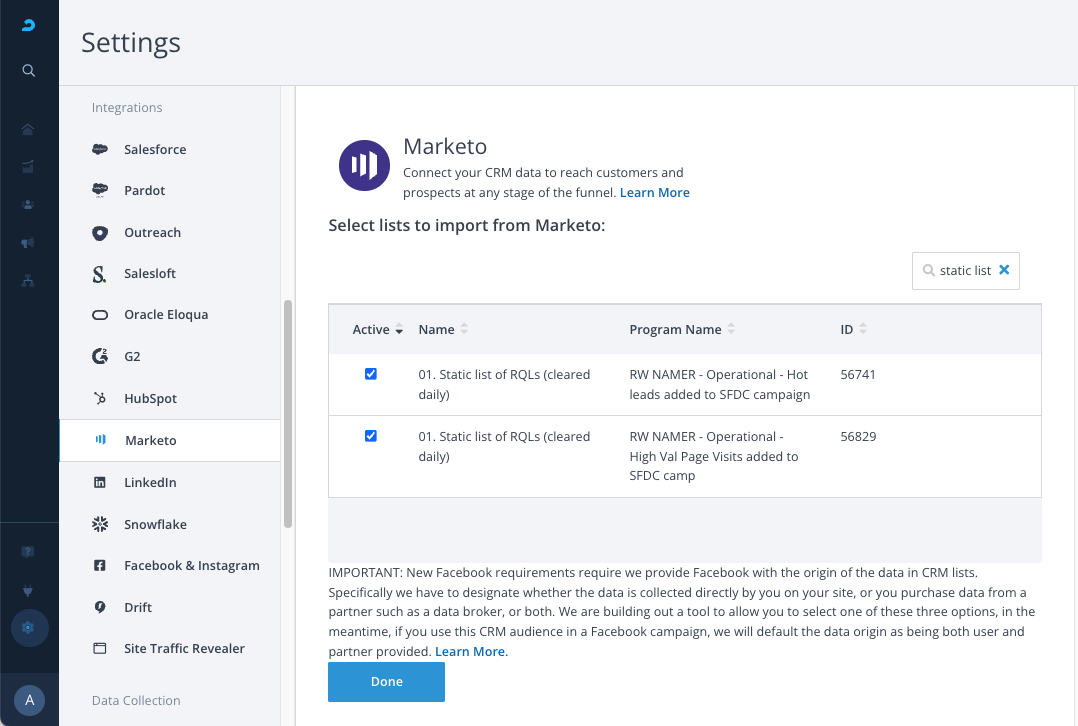
Task: Uncheck Active checkbox for list ID 56741
Action: [371, 374]
